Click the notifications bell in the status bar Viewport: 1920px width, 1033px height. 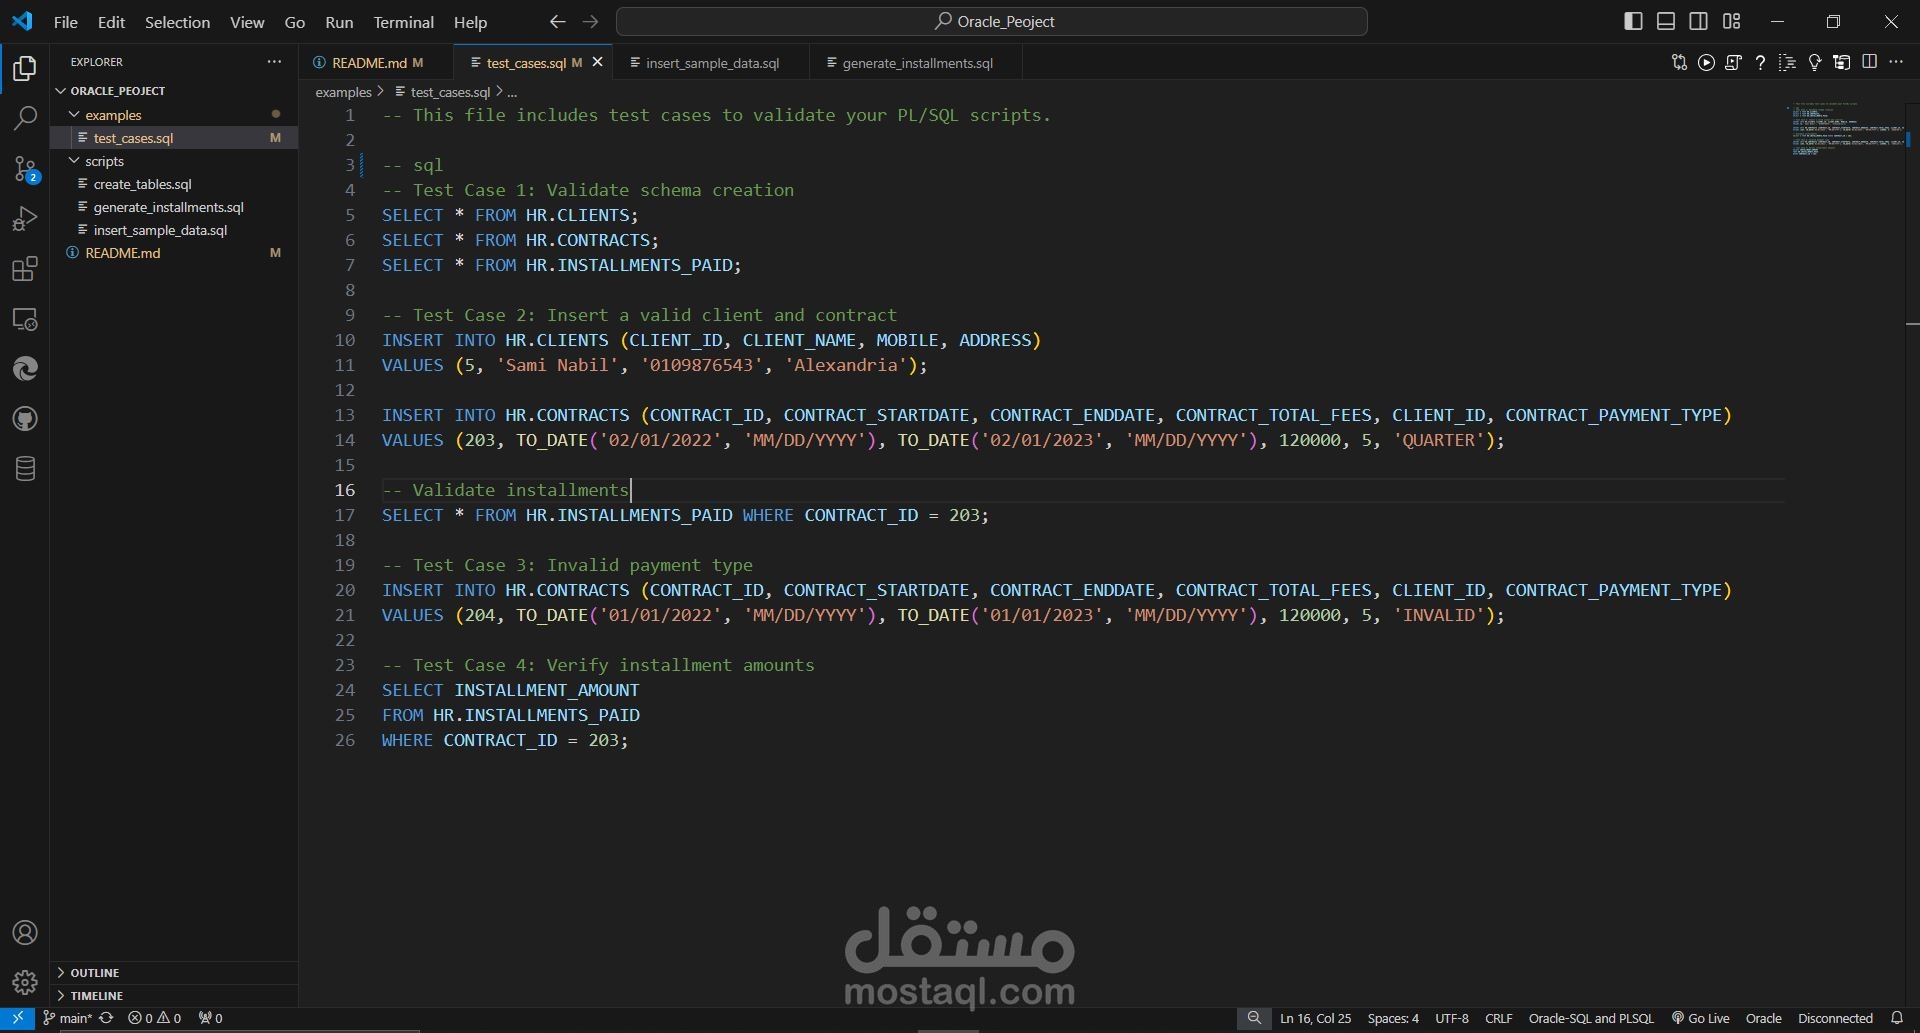(1897, 1018)
